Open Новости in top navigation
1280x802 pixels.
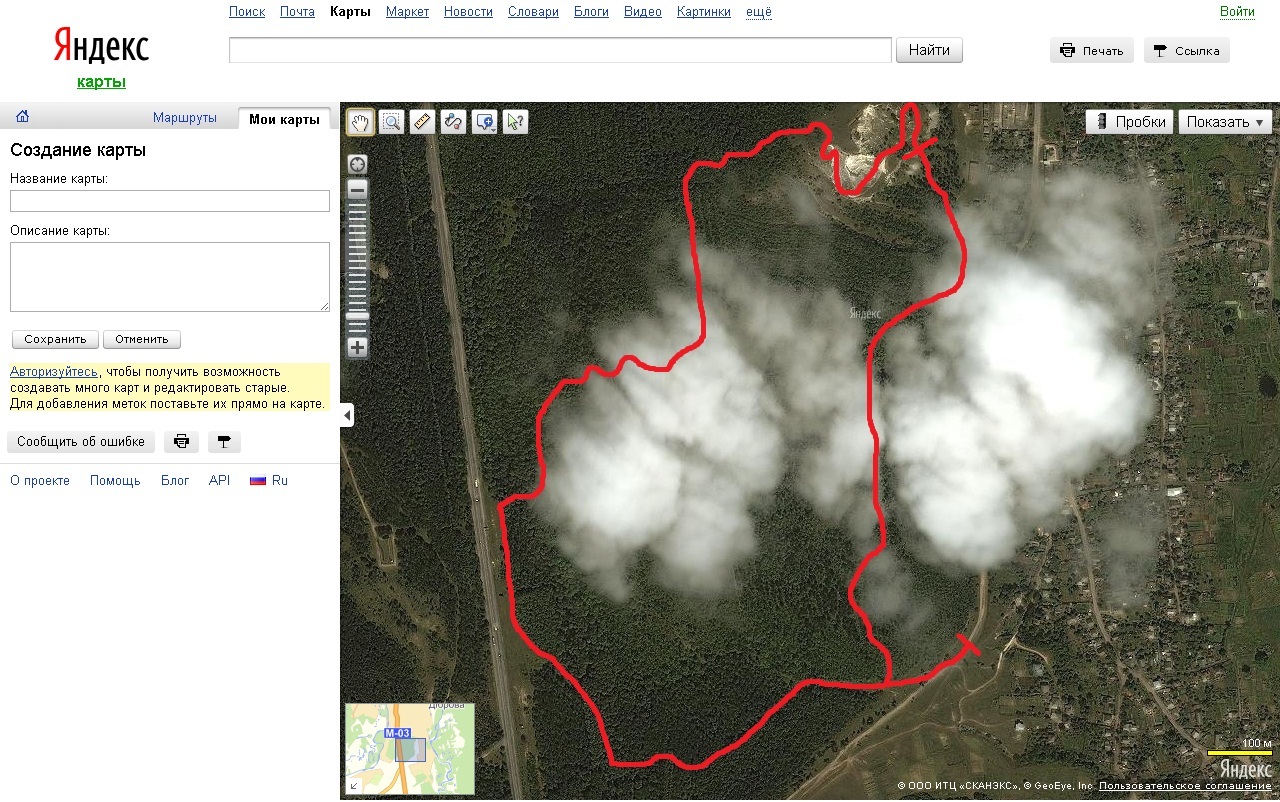click(x=468, y=12)
